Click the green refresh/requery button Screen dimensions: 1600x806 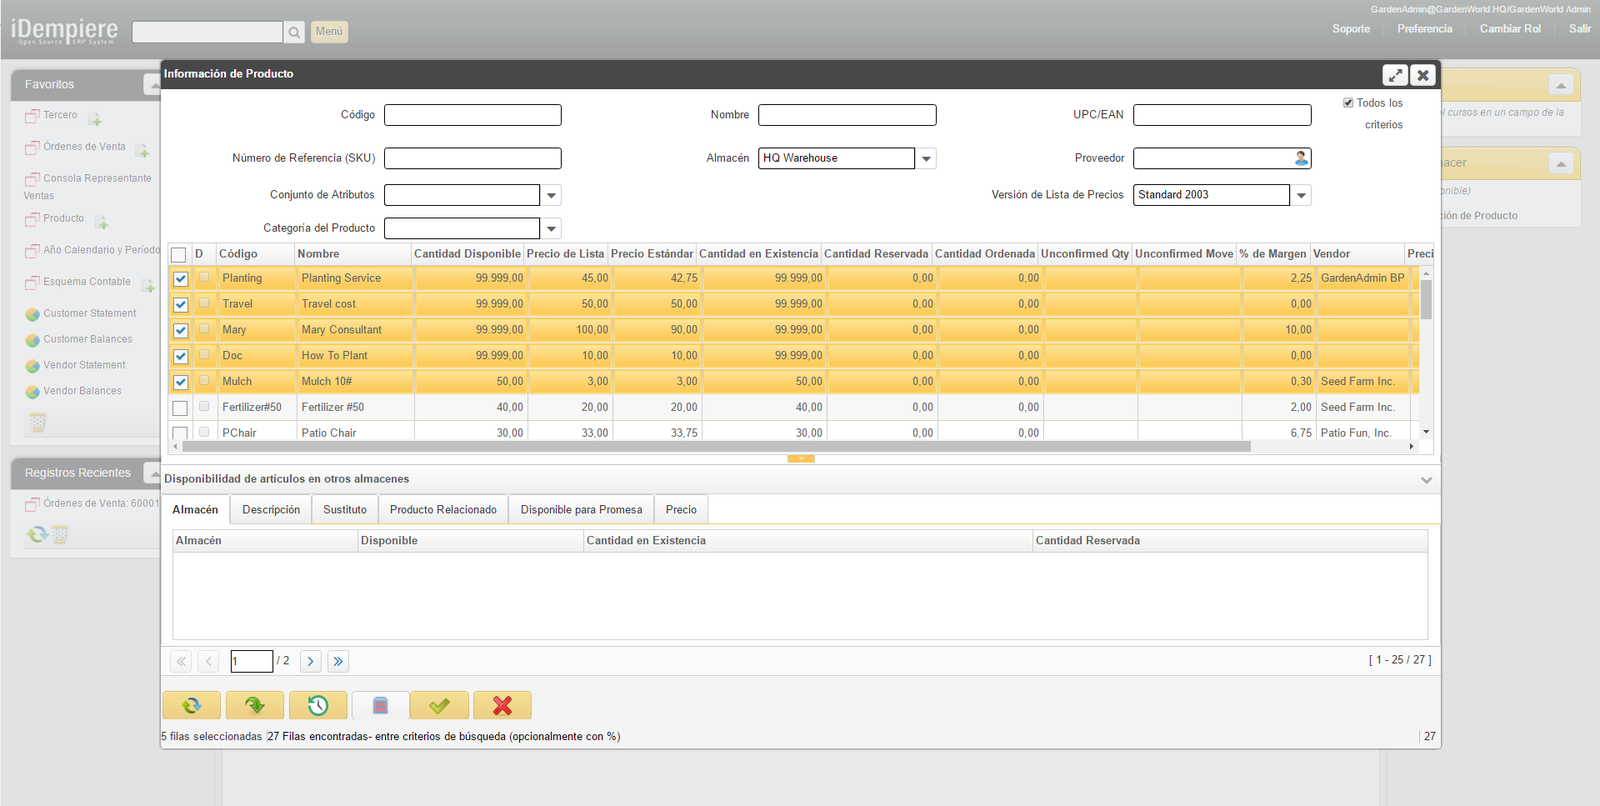[191, 706]
